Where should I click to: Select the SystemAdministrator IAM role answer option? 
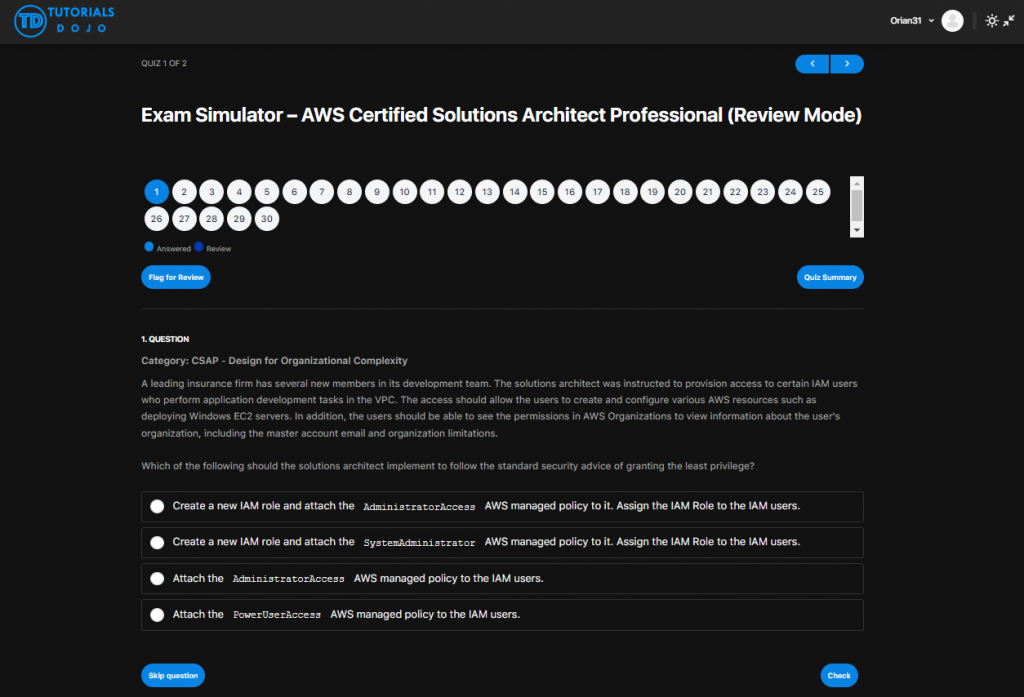tap(157, 542)
